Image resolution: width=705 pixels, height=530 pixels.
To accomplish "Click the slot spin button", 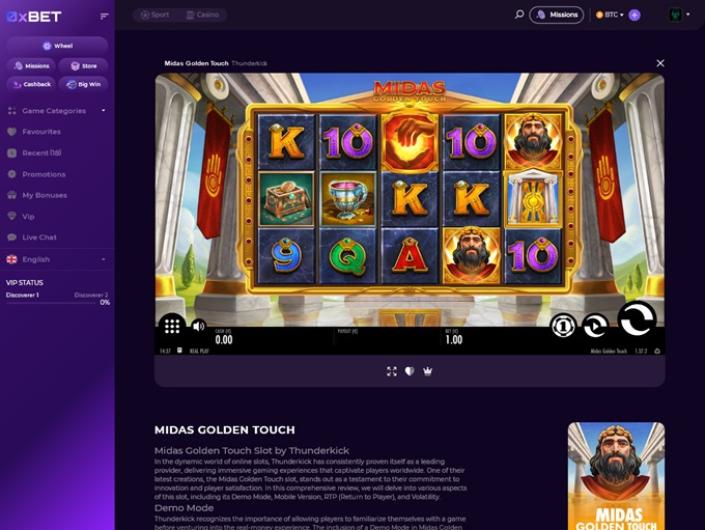I will tap(637, 319).
